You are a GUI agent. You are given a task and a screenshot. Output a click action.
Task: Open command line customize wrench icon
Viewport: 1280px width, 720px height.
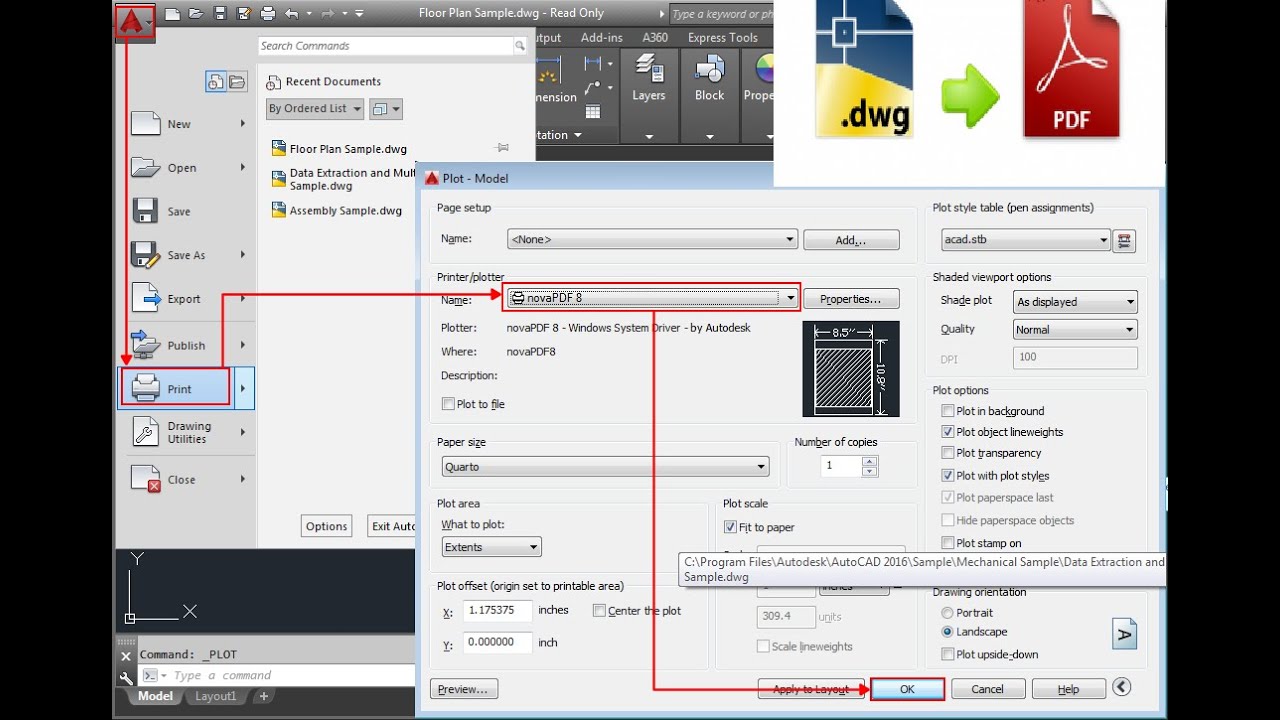point(125,677)
